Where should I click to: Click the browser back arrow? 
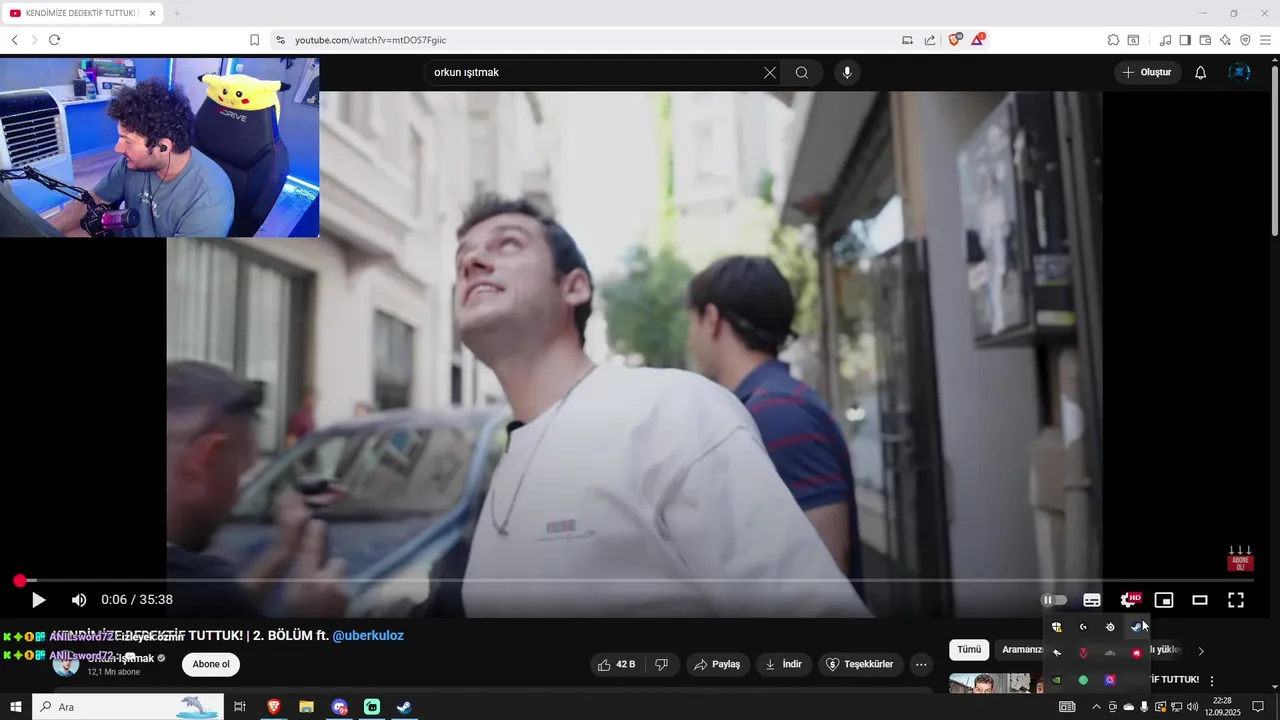pos(14,40)
